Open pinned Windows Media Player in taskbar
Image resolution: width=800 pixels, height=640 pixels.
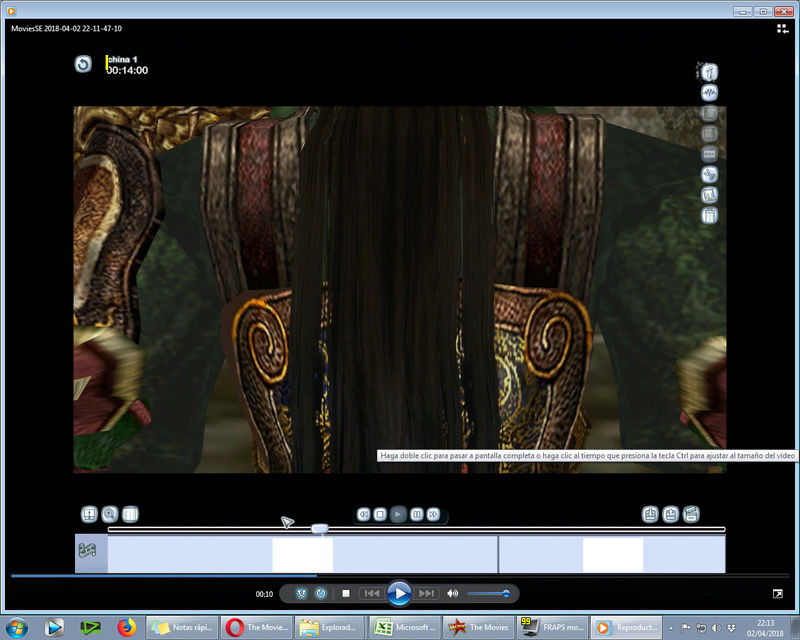[54, 627]
